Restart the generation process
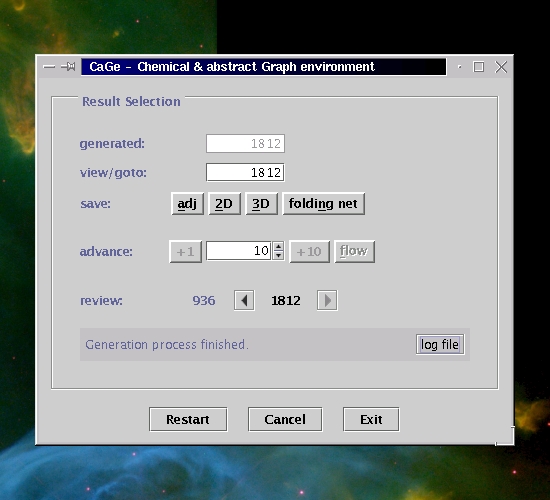The width and height of the screenshot is (550, 500). (x=188, y=419)
